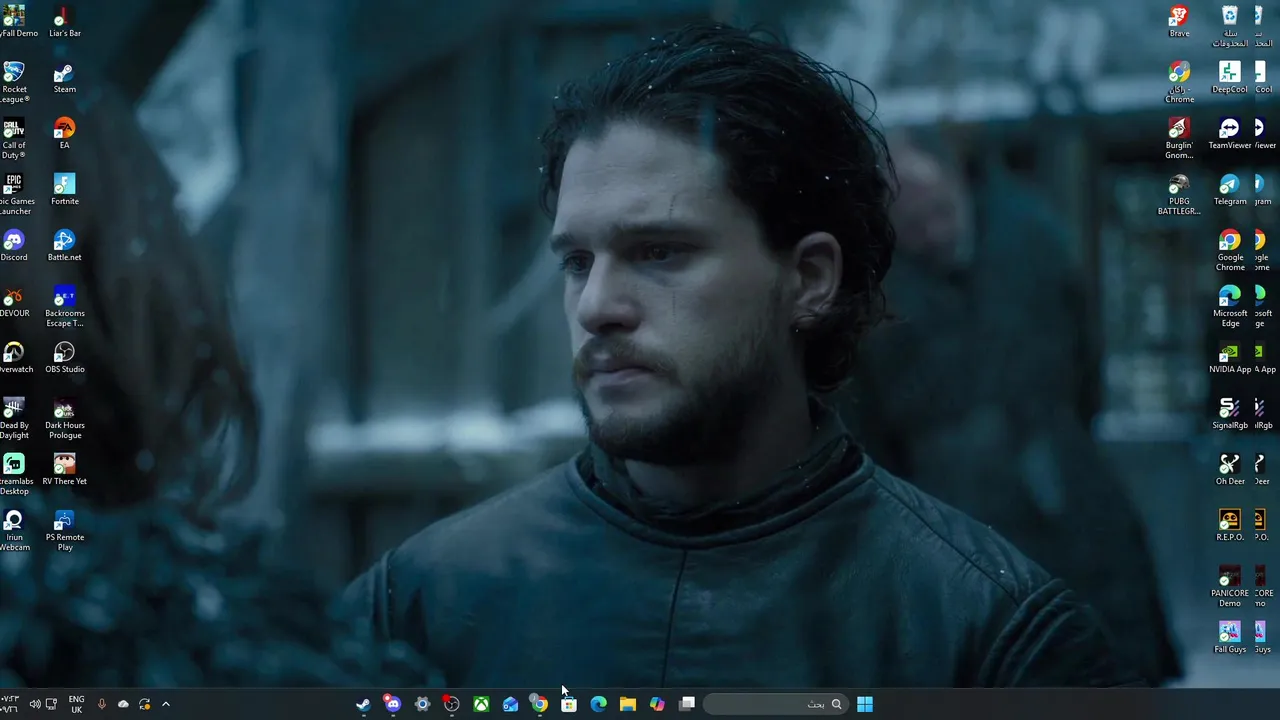Switch the ENG UK input language

point(76,704)
